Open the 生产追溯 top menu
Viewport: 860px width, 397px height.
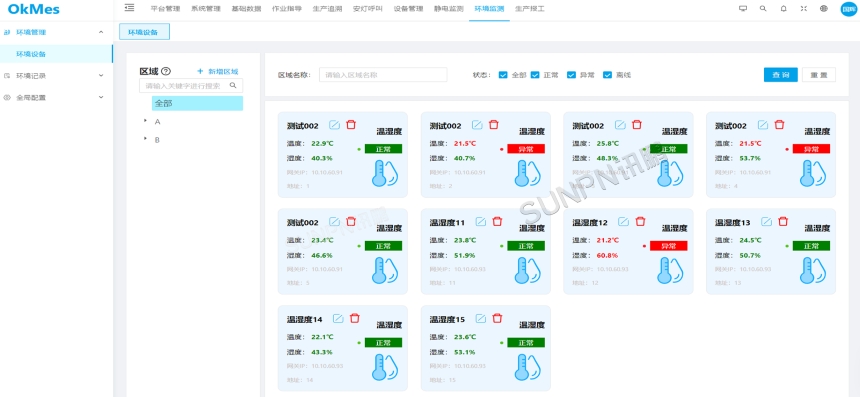[327, 9]
